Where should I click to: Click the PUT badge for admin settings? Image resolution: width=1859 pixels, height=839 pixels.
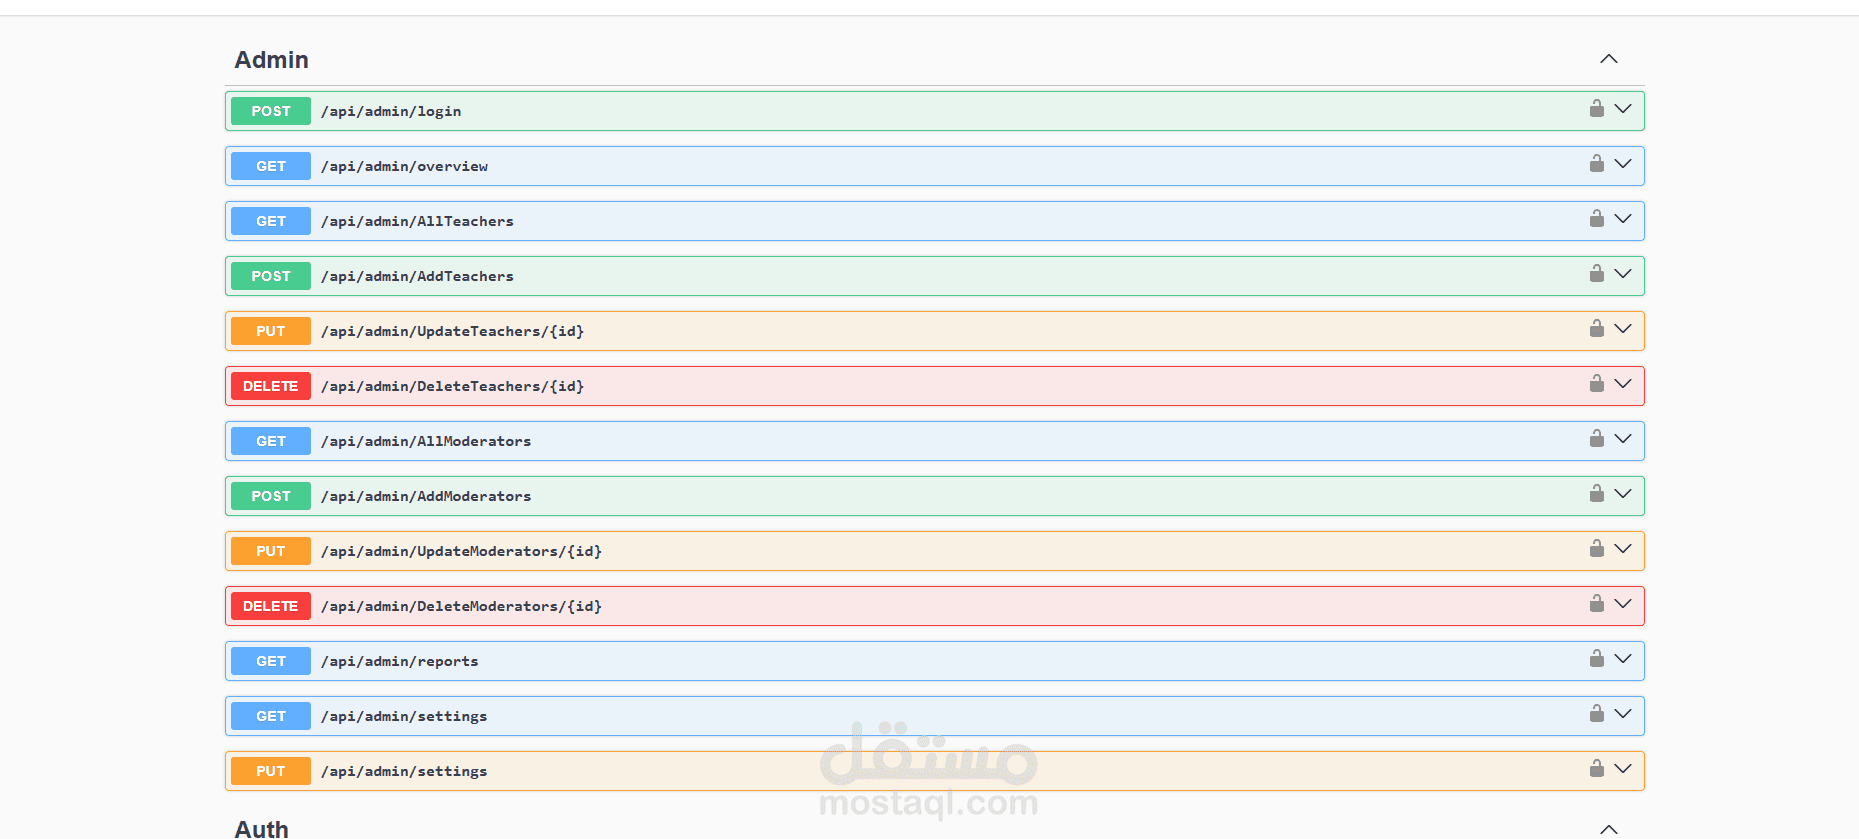pos(271,771)
